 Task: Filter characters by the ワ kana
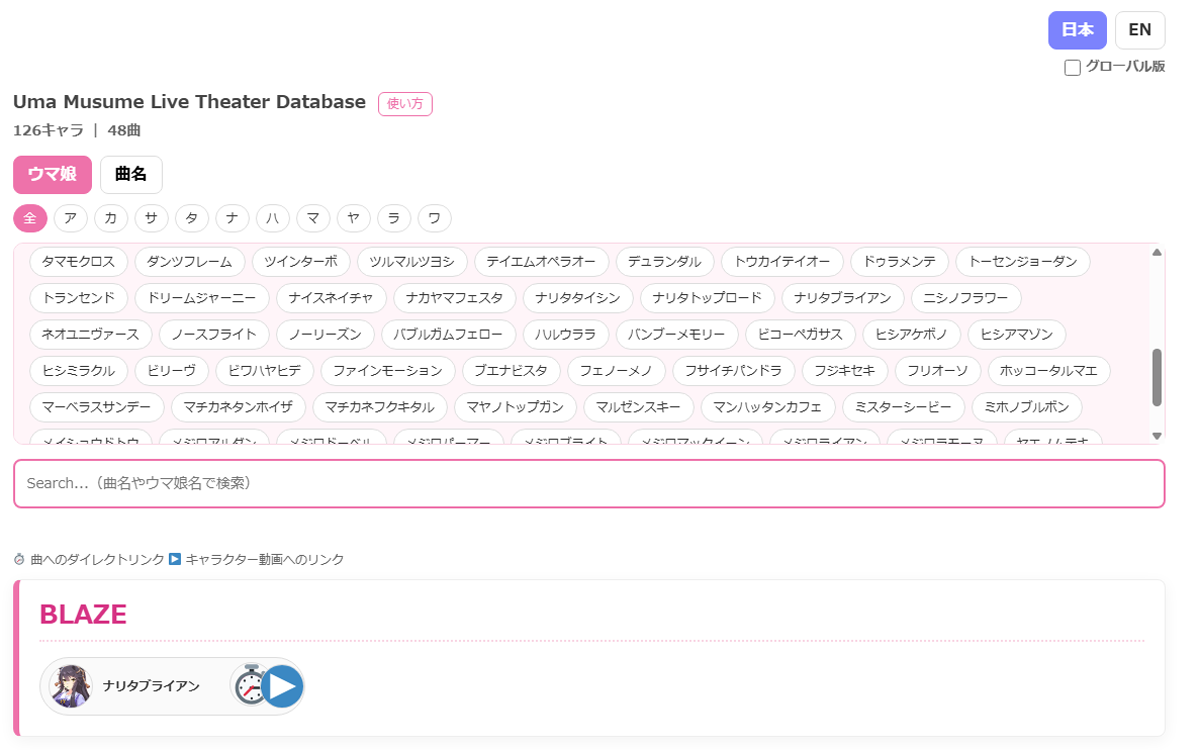click(434, 218)
